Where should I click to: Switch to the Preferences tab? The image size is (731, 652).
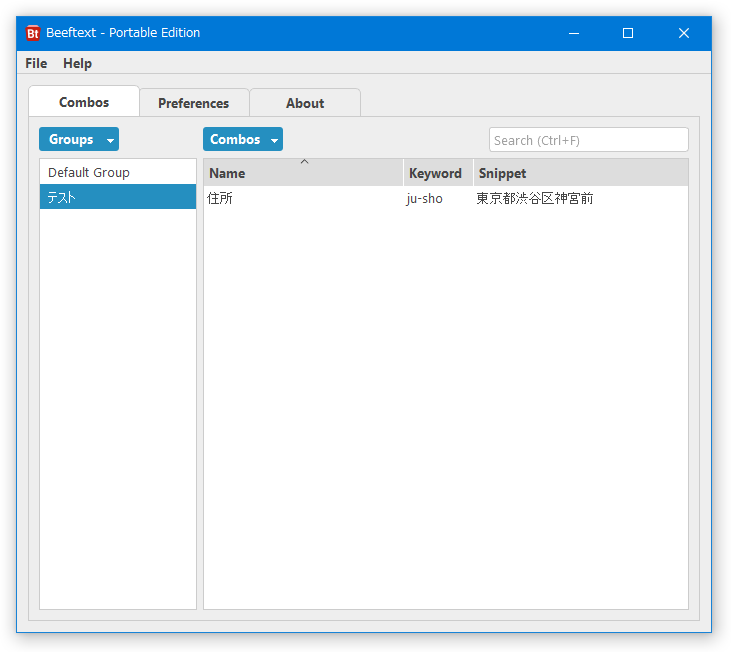pos(193,103)
